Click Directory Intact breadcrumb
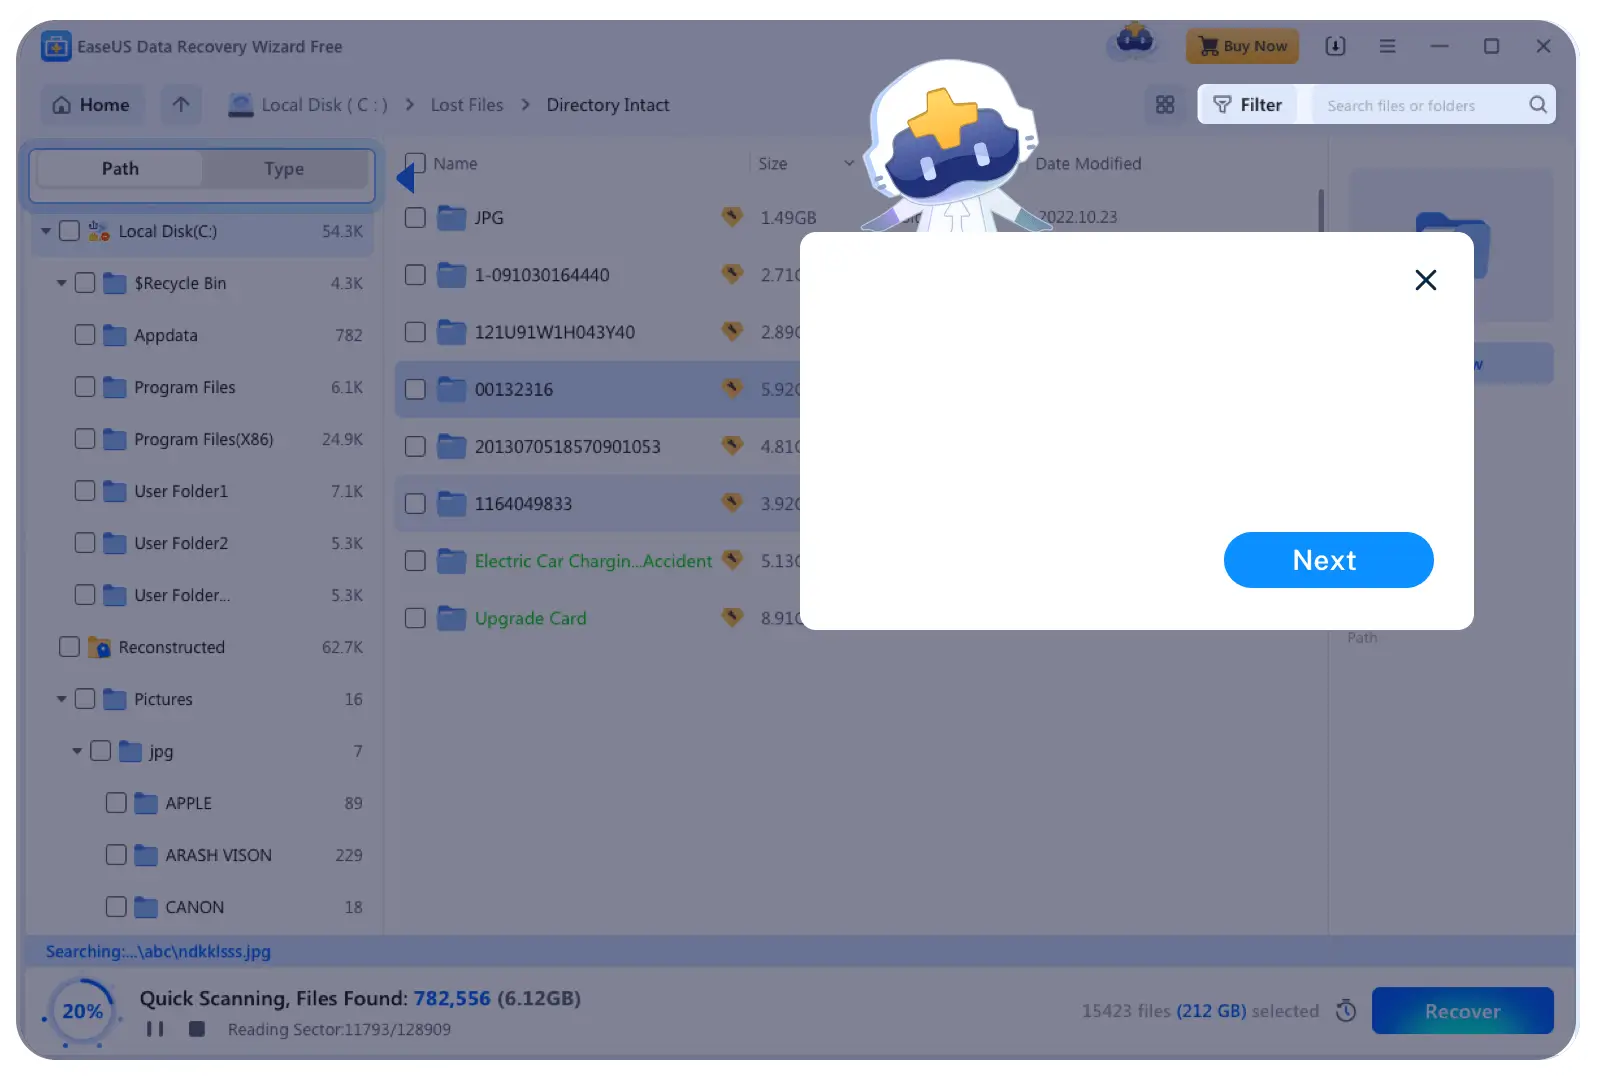This screenshot has width=1600, height=1080. point(608,105)
